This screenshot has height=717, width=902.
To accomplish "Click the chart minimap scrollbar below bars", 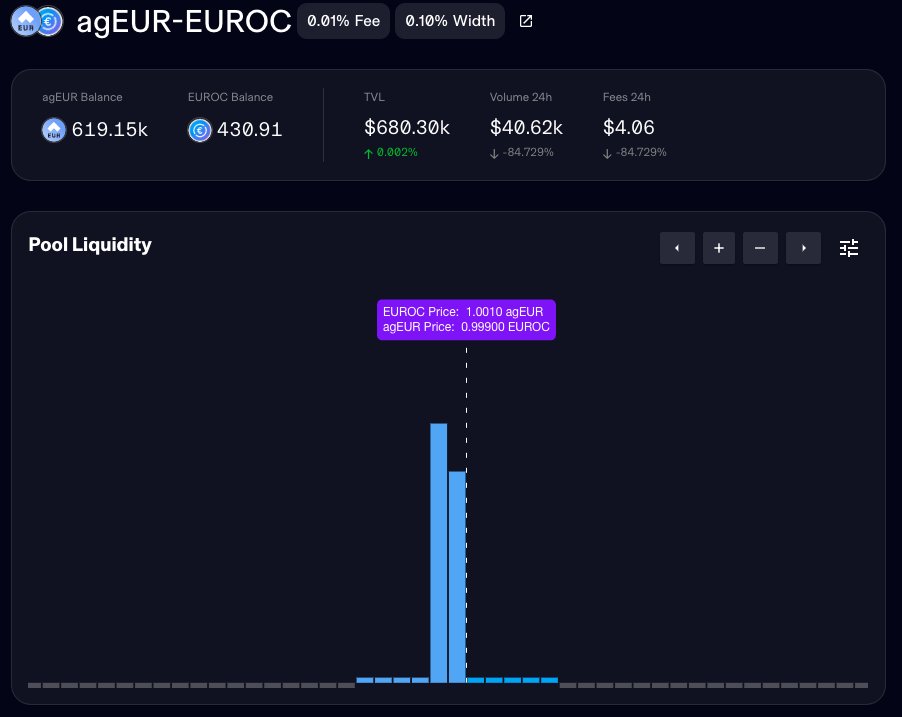I will 450,686.
